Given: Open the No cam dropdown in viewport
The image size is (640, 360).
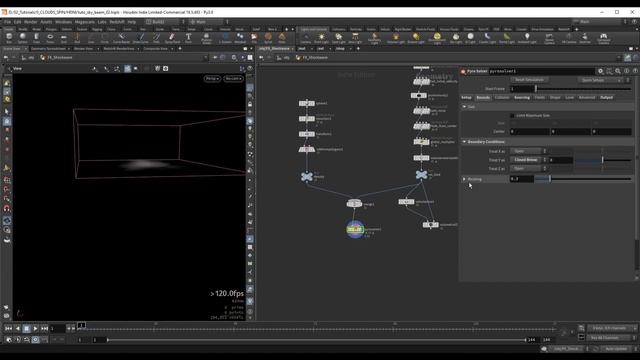Looking at the screenshot, I should click(233, 78).
